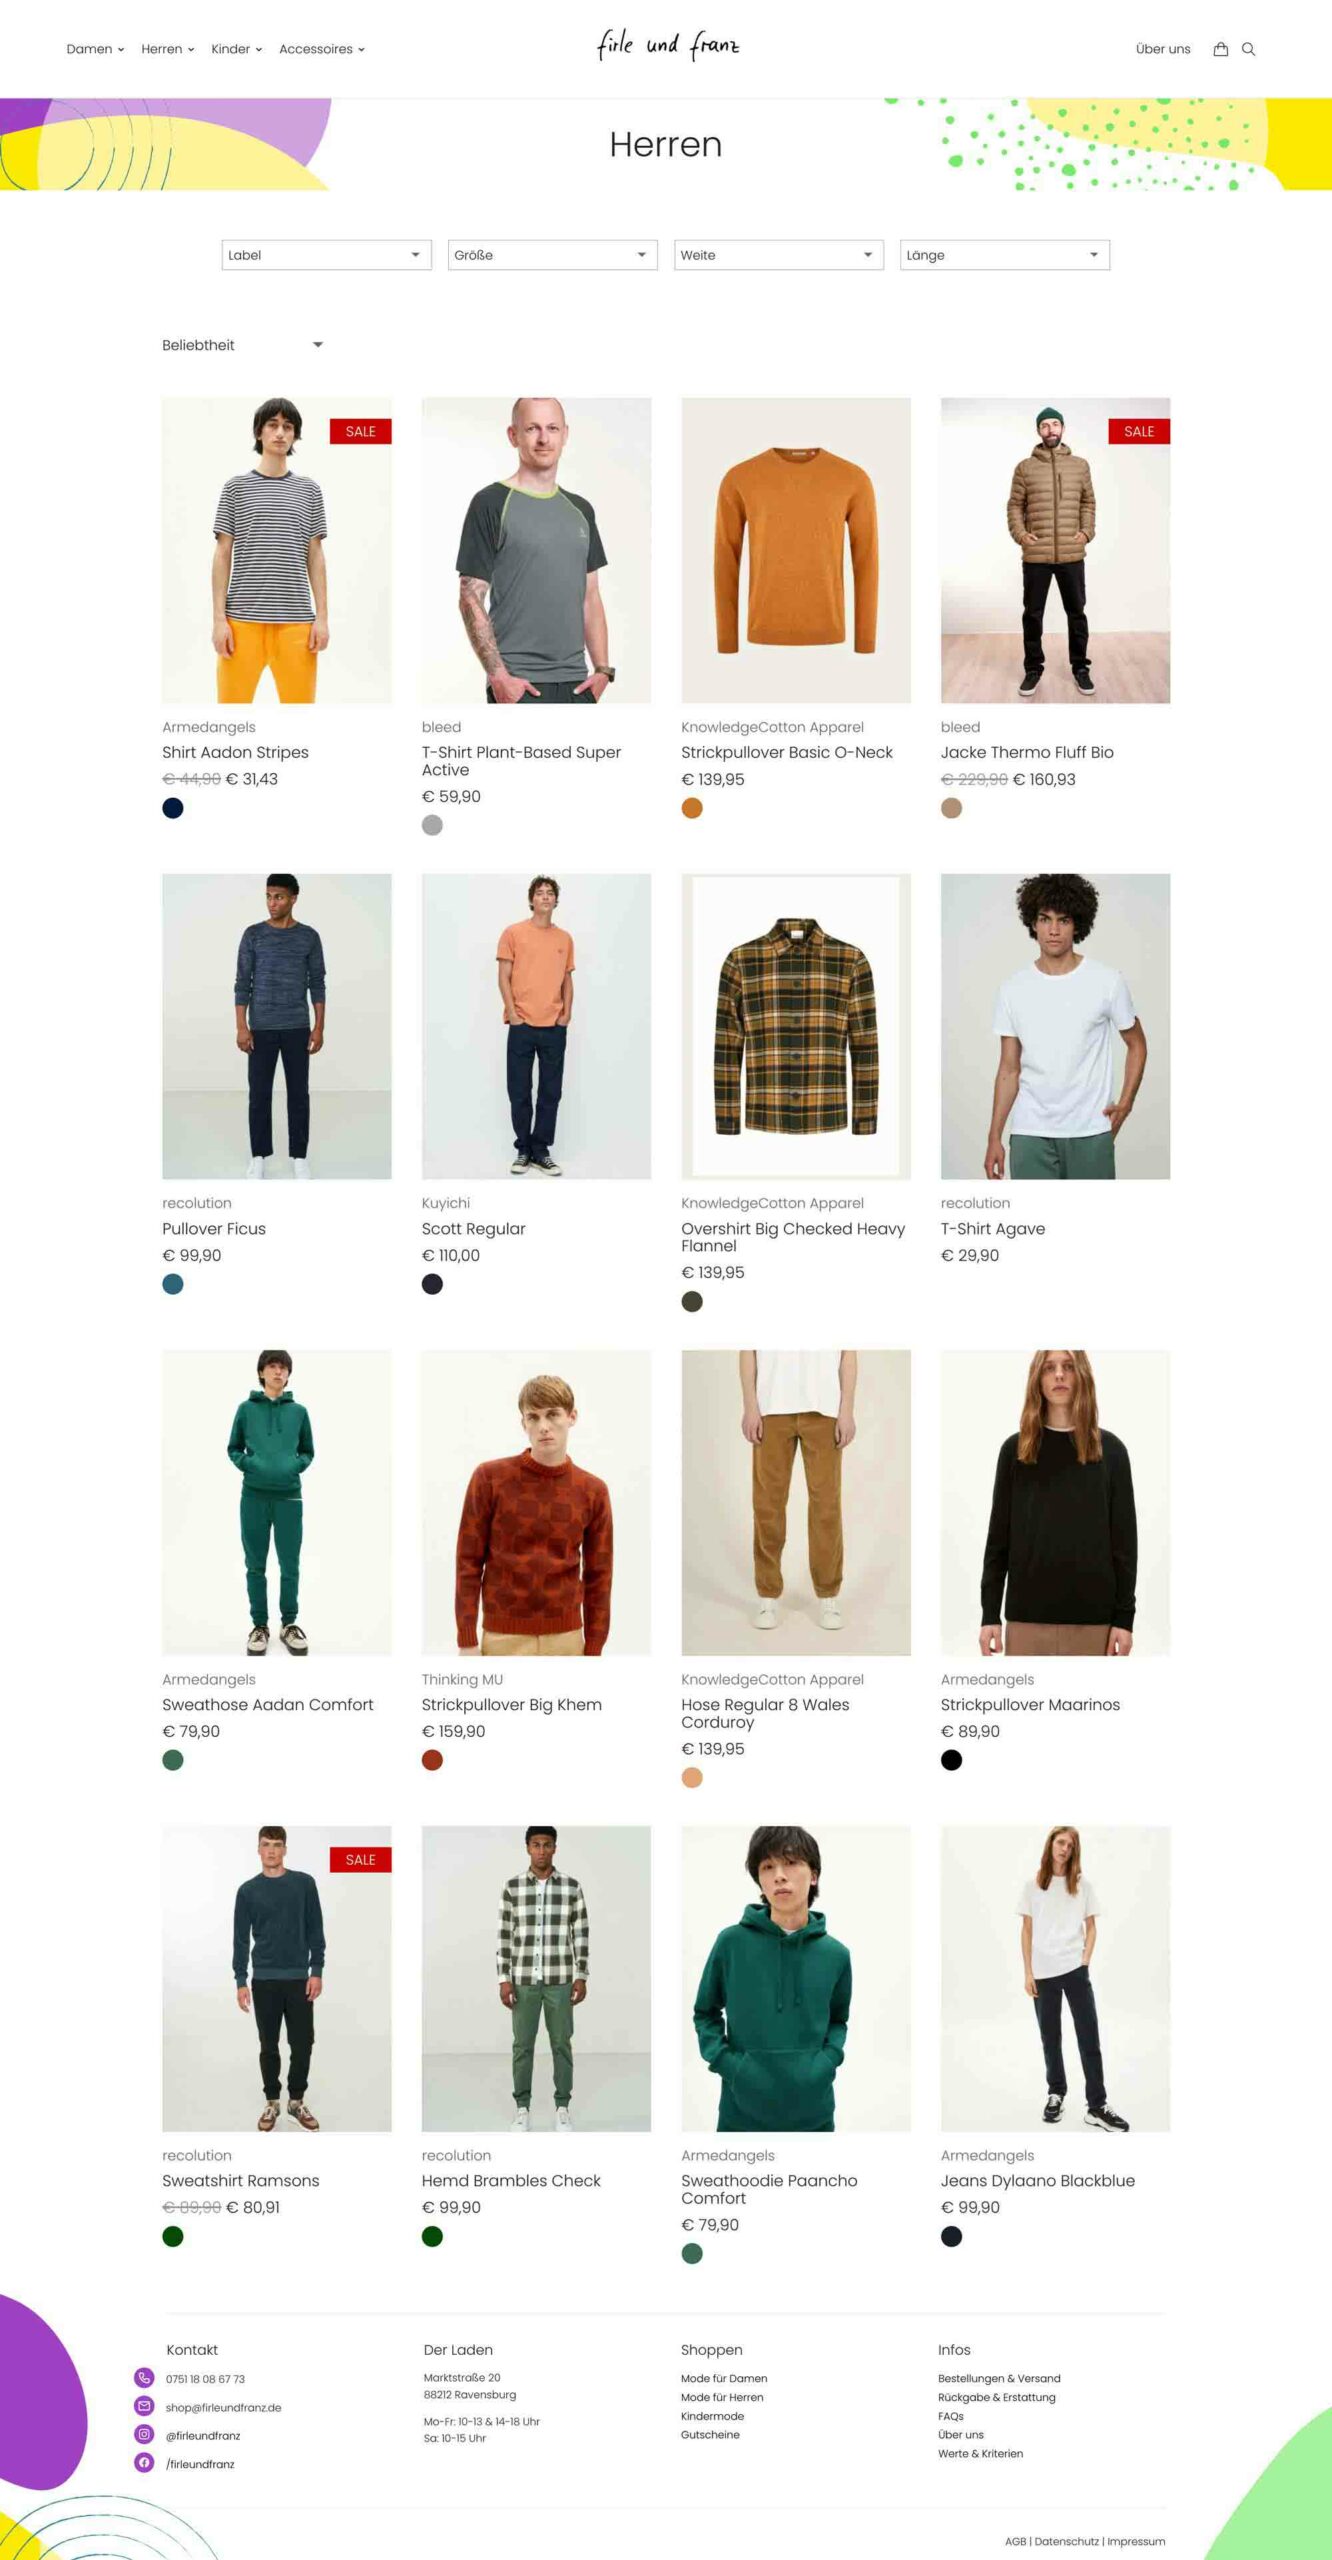Open the Accessoires navigation menu

322,49
